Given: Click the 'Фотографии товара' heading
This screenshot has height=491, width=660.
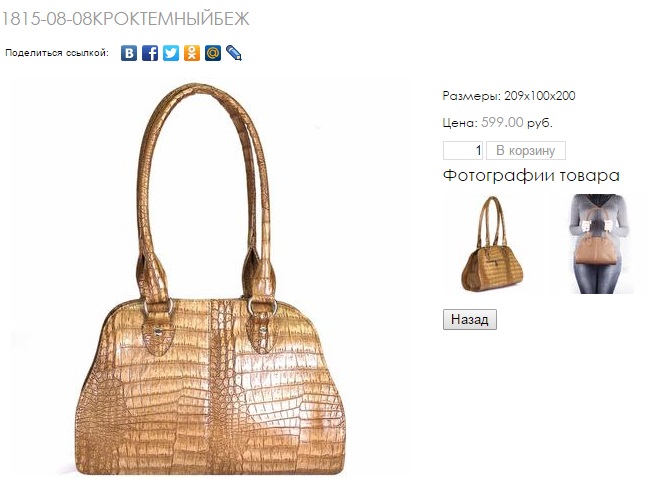Looking at the screenshot, I should click(x=531, y=175).
